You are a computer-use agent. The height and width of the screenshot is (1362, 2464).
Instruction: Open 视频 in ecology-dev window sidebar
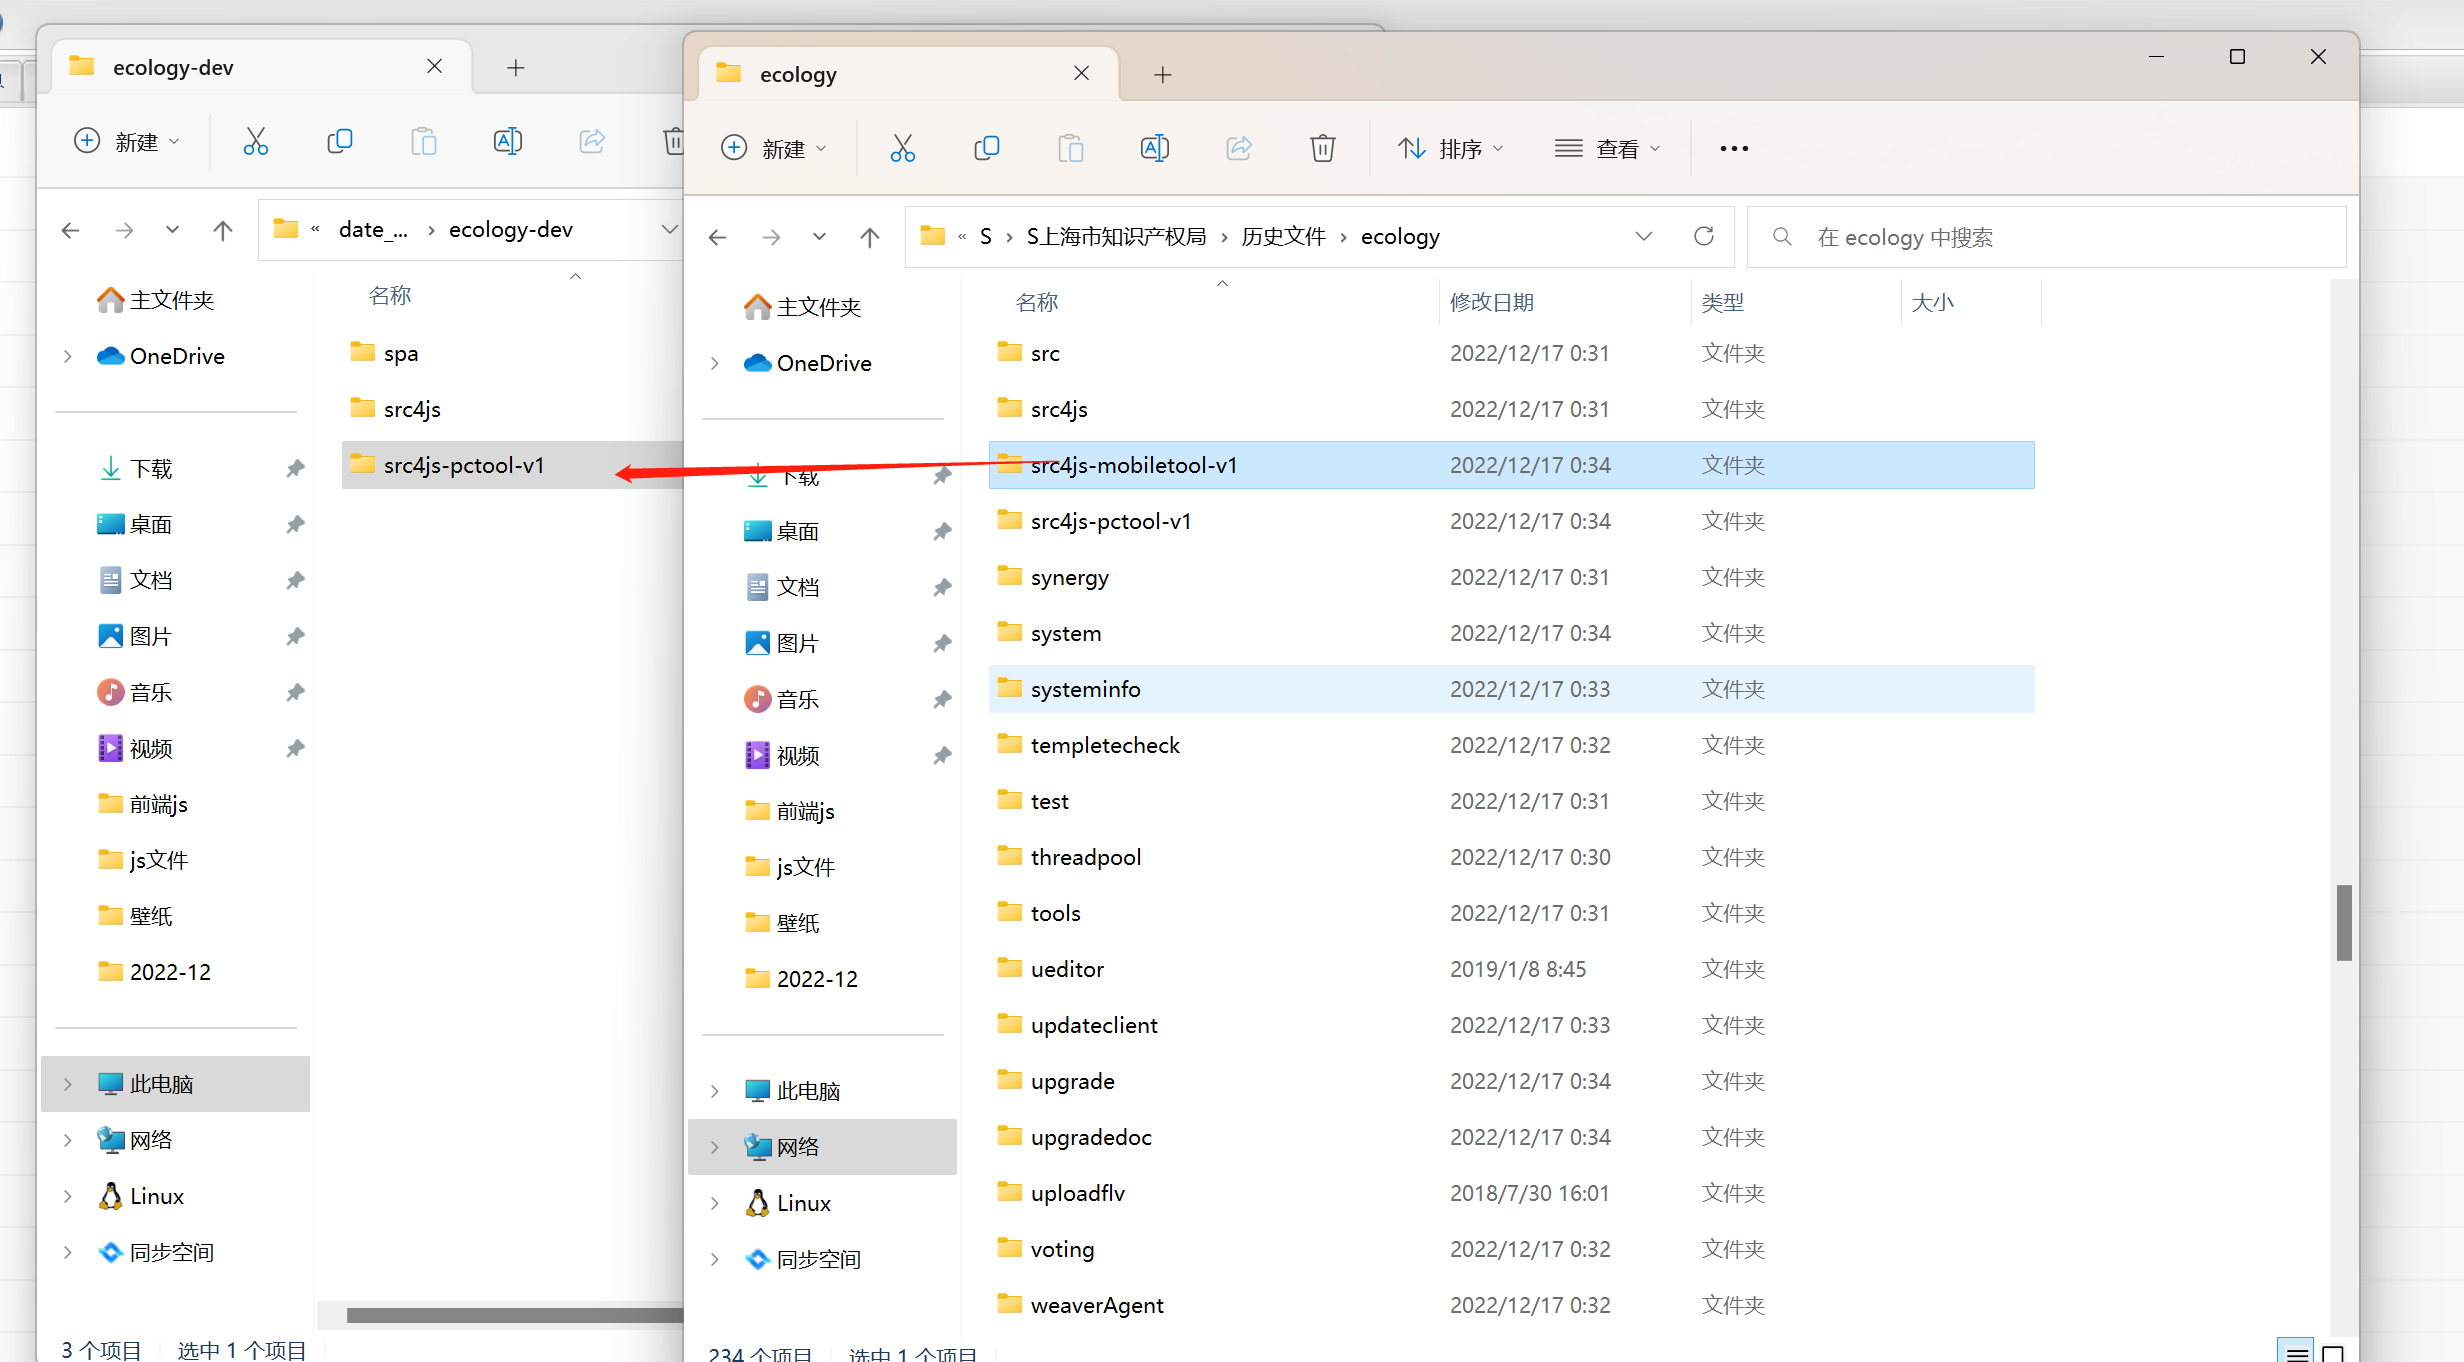[x=151, y=748]
